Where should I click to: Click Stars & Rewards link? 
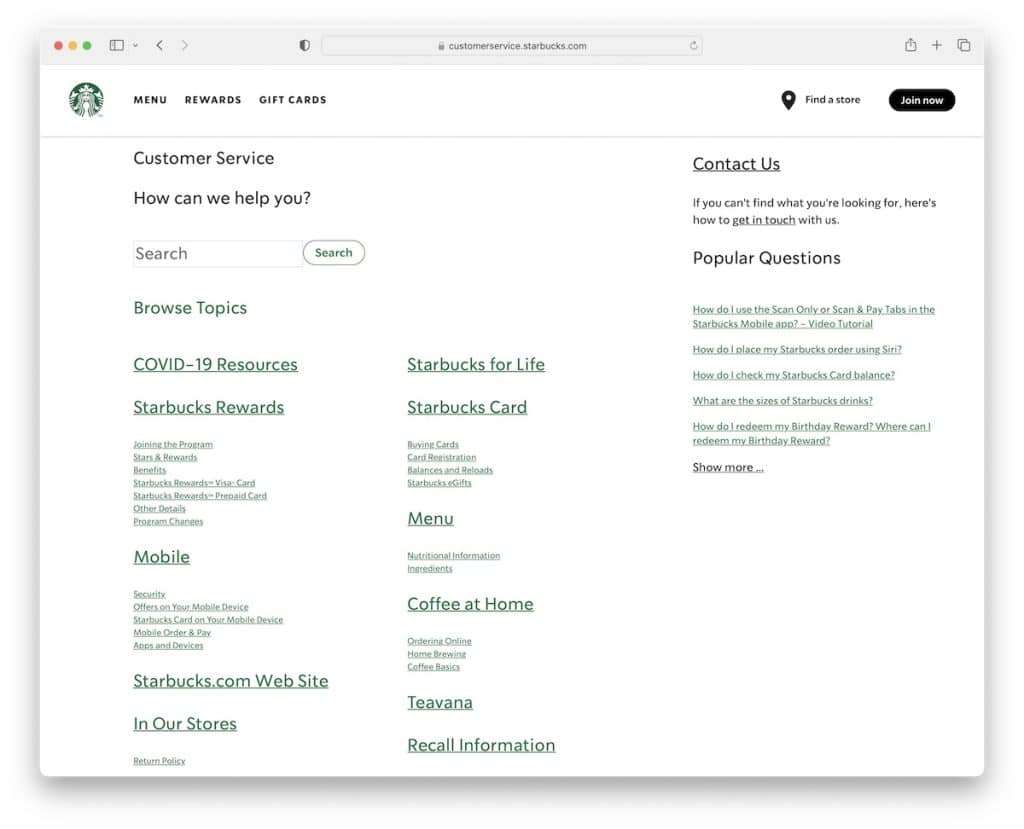pos(165,457)
